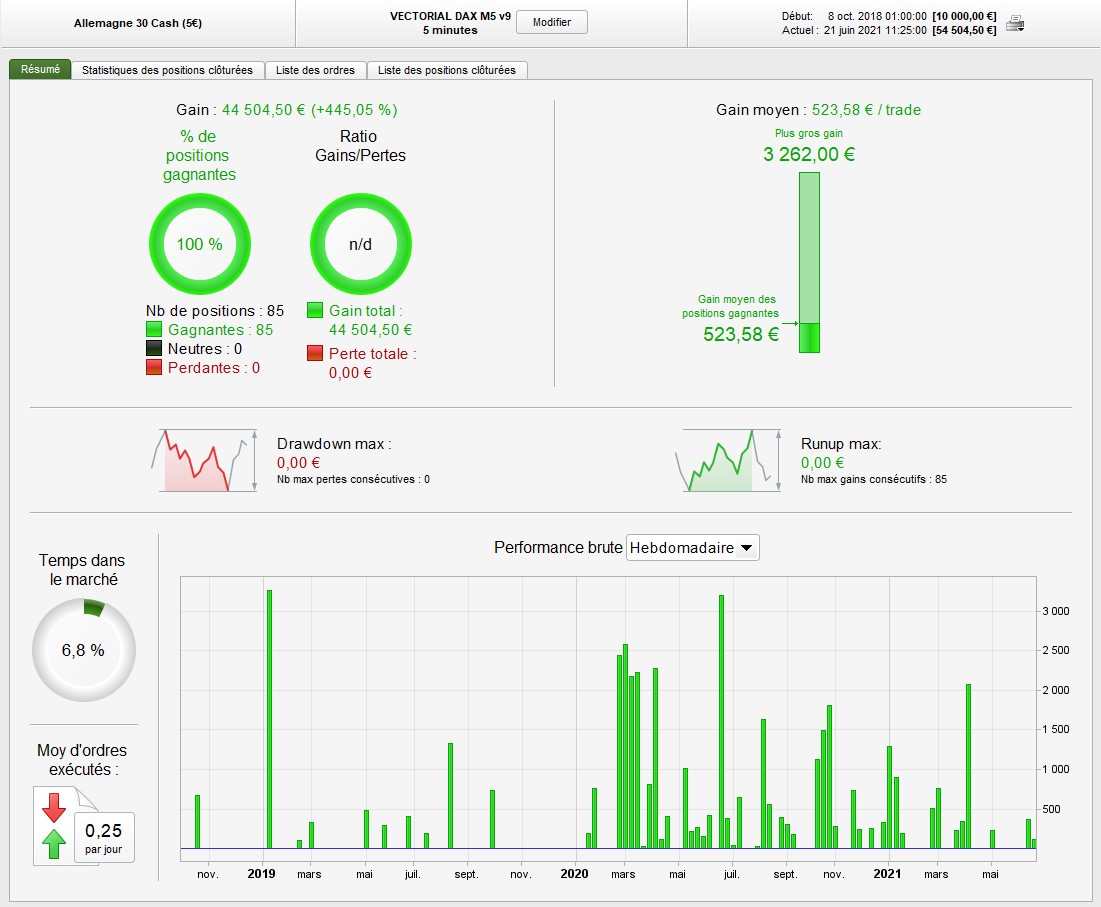Open Statistiques des positions clôturées tab
Viewport: 1101px width, 907px height.
point(168,70)
